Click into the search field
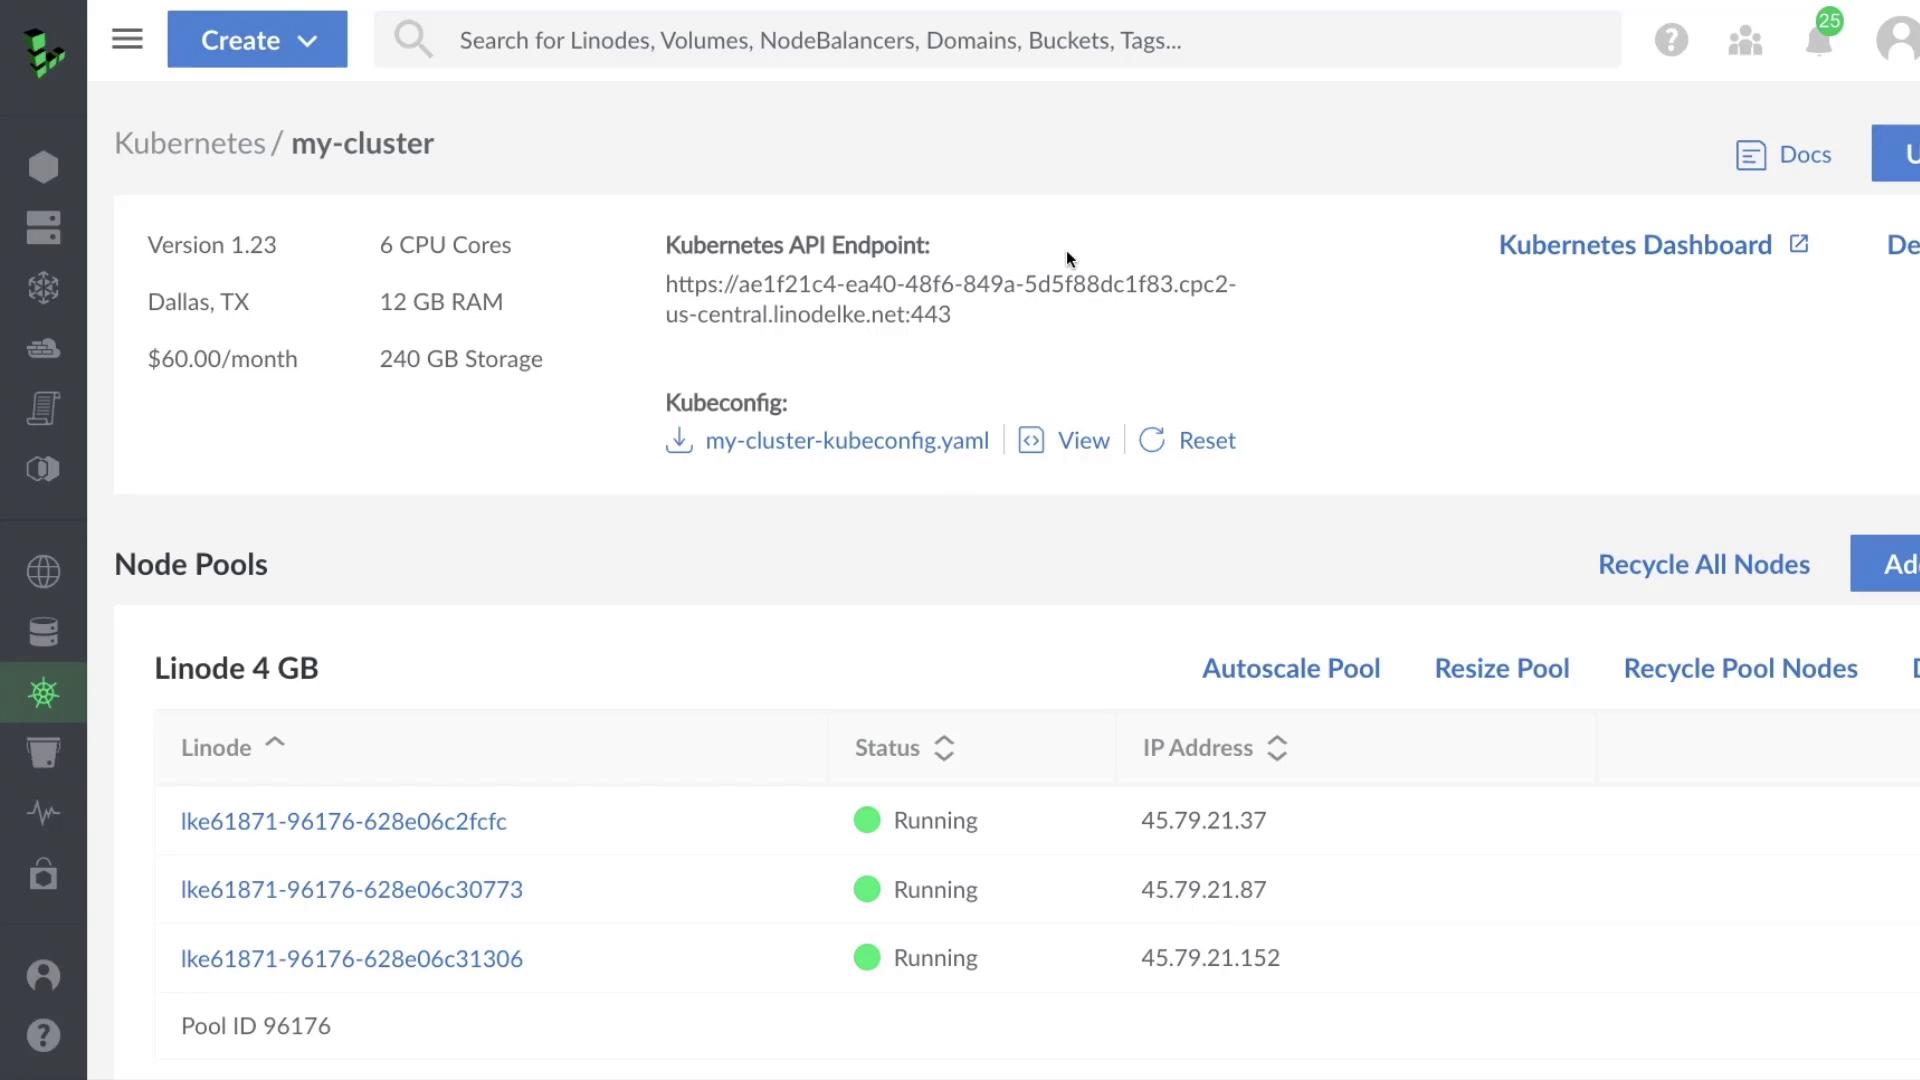This screenshot has height=1080, width=1920. (x=995, y=40)
